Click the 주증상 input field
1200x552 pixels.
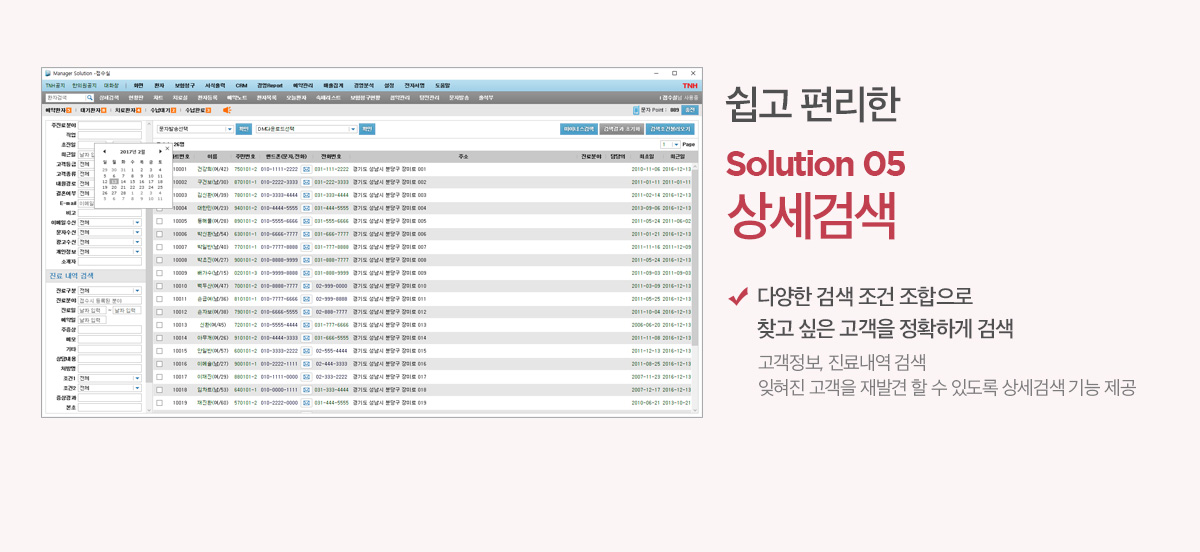(110, 330)
